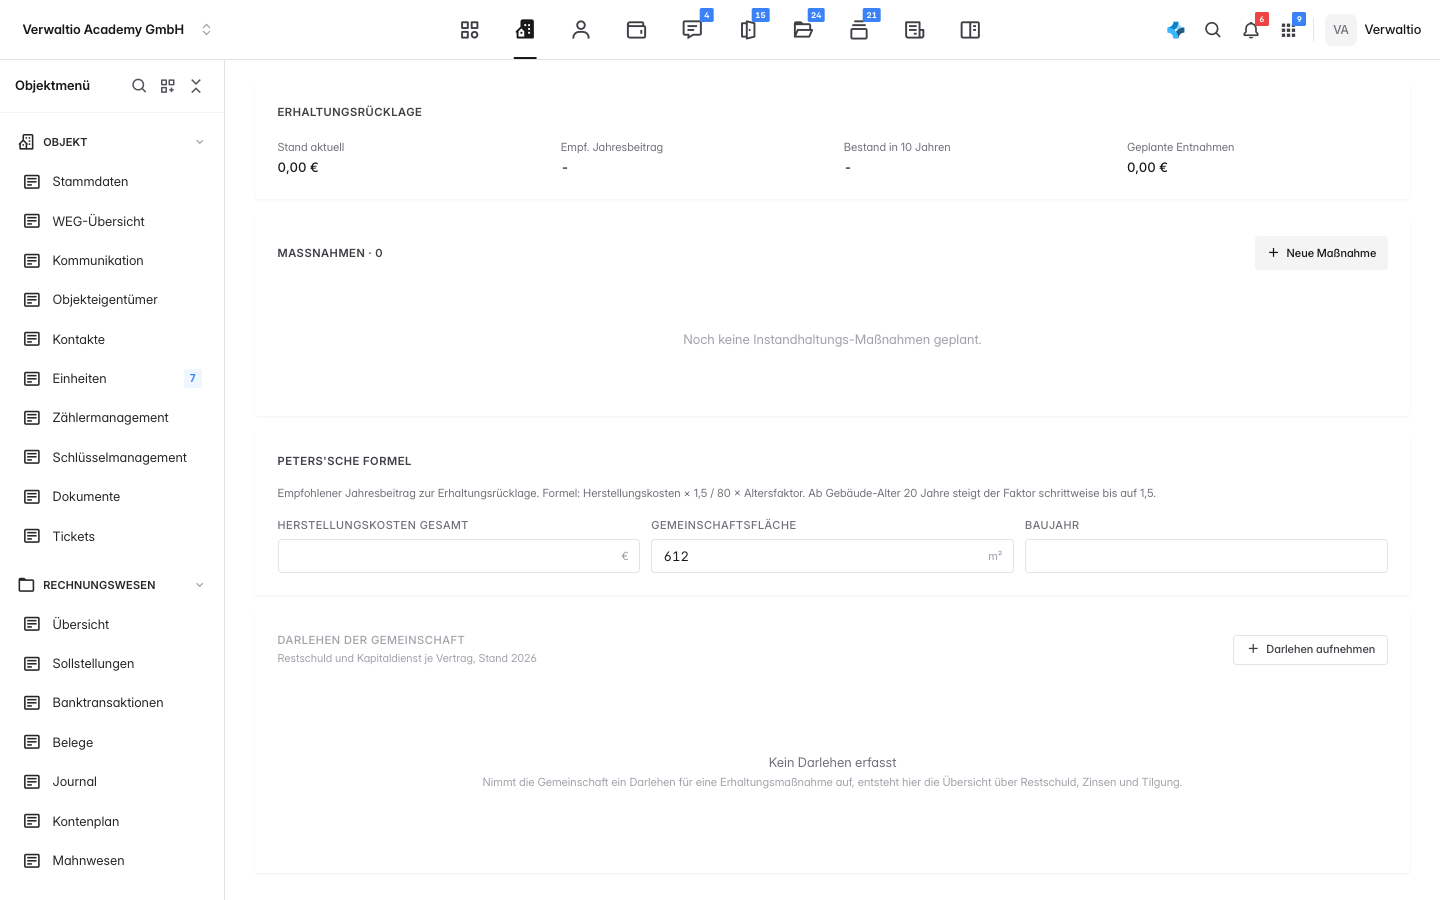
Task: Search within the Objektmenü
Action: click(139, 86)
